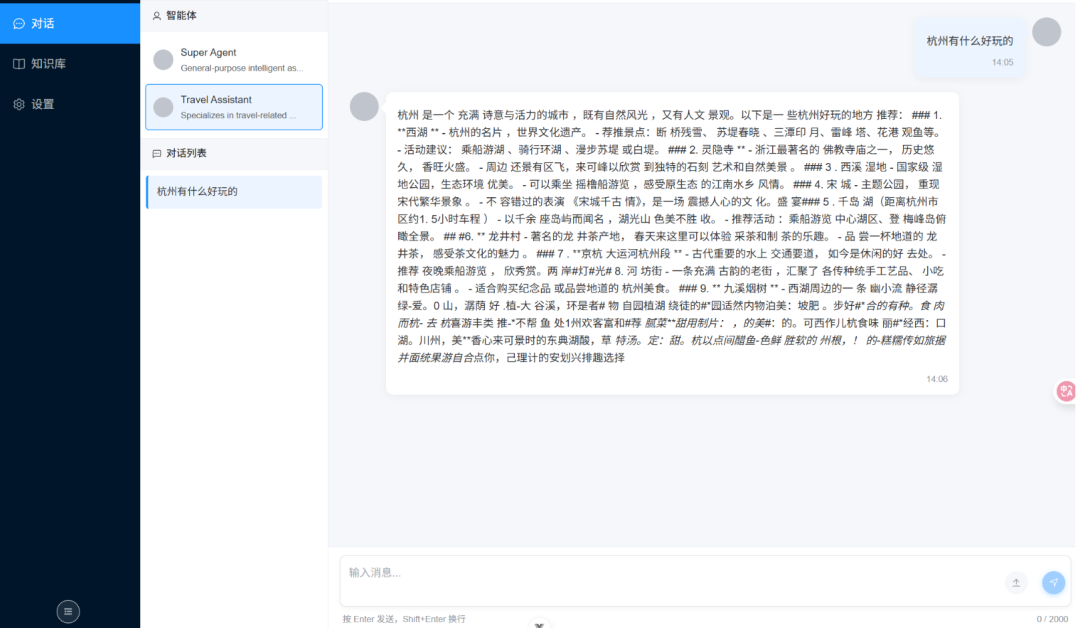Screen dimensions: 1080x628
Task: Click the file upload arrow icon
Action: point(1016,582)
